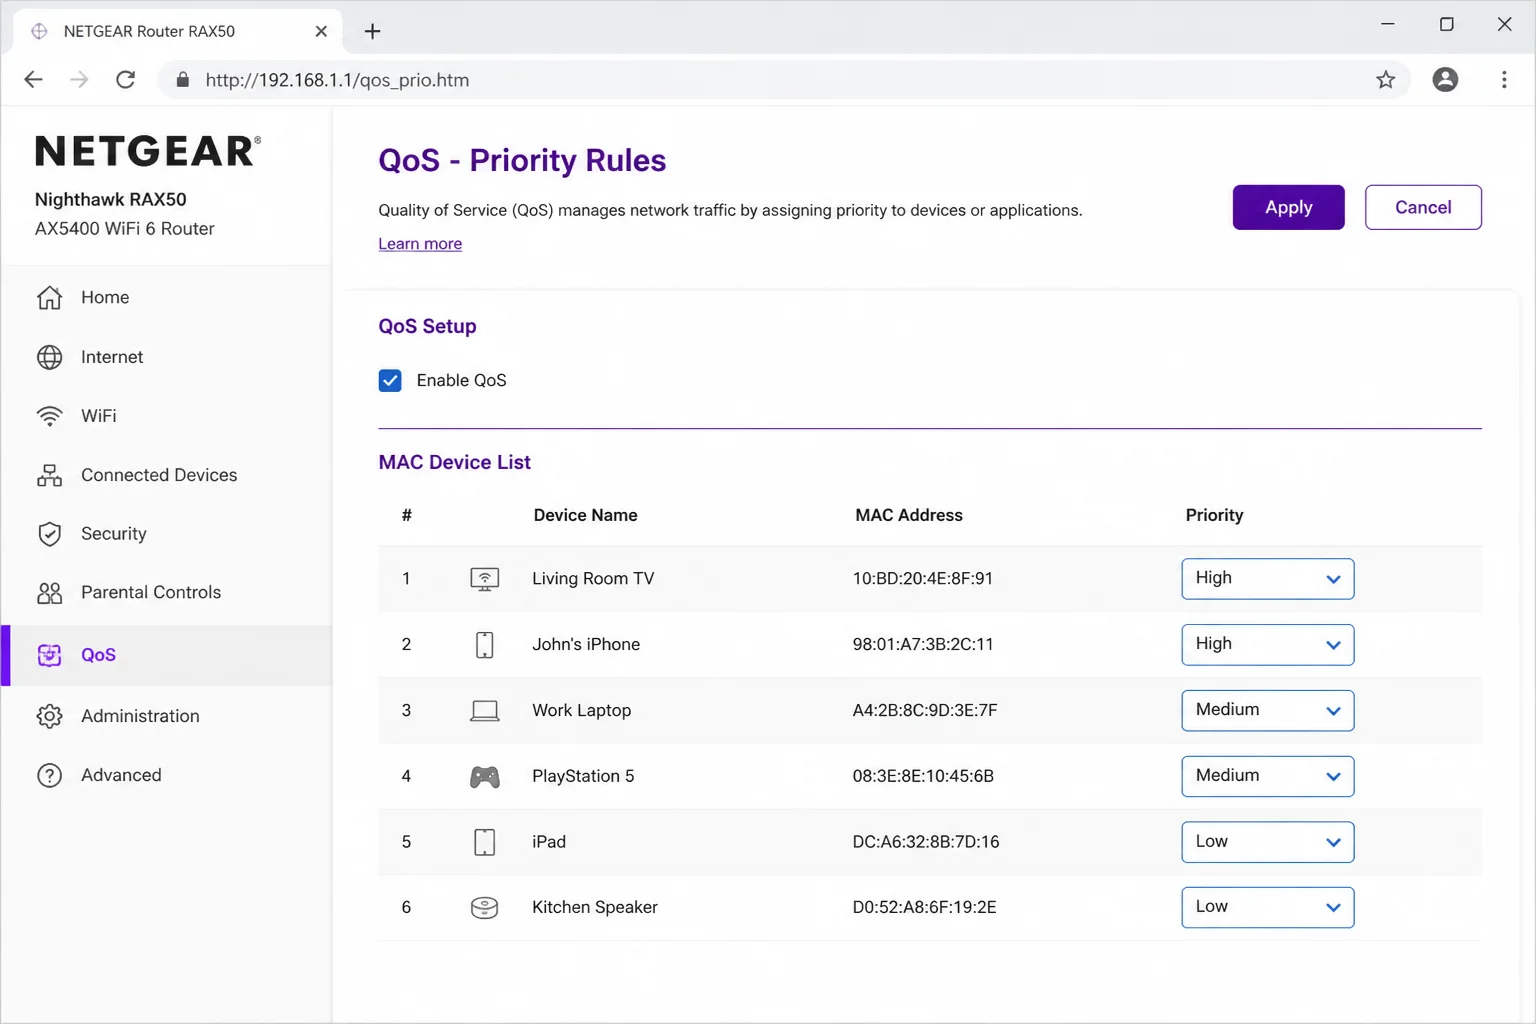Click the Home house icon in sidebar
This screenshot has width=1536, height=1024.
click(x=49, y=297)
